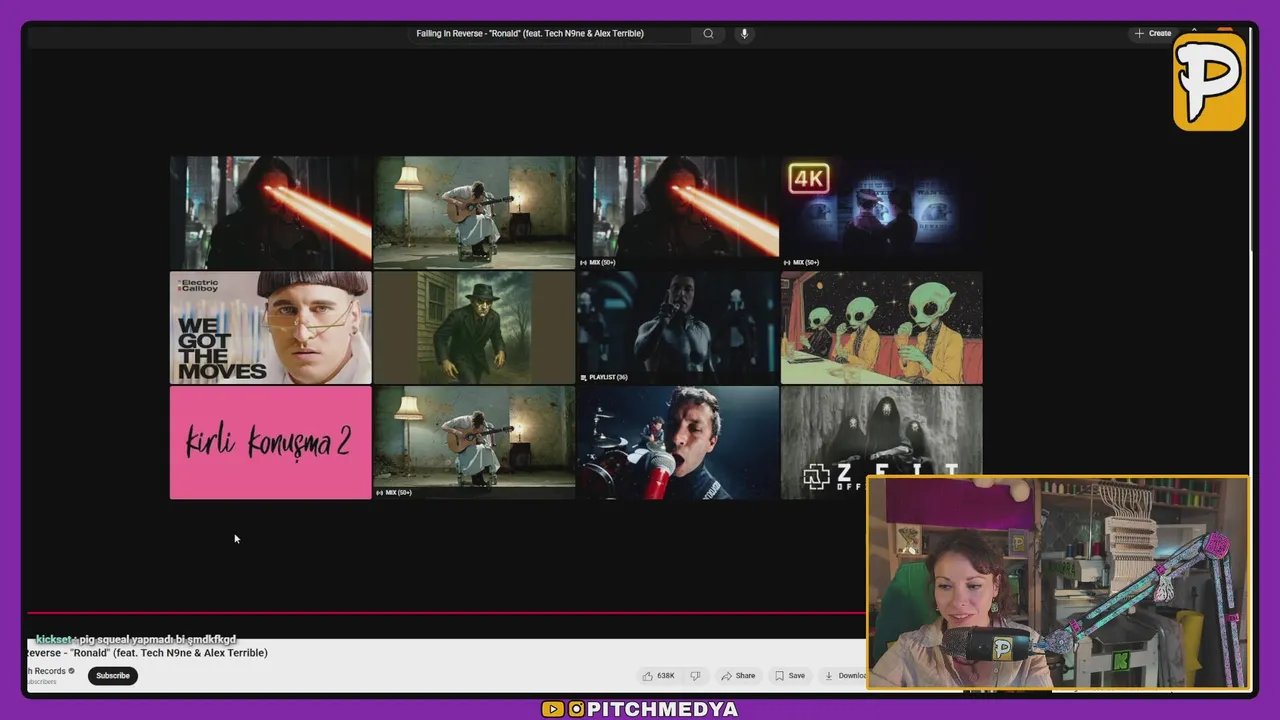Open the PLAYLIST (36) suggestion
This screenshot has width=1280, height=720.
coord(677,328)
